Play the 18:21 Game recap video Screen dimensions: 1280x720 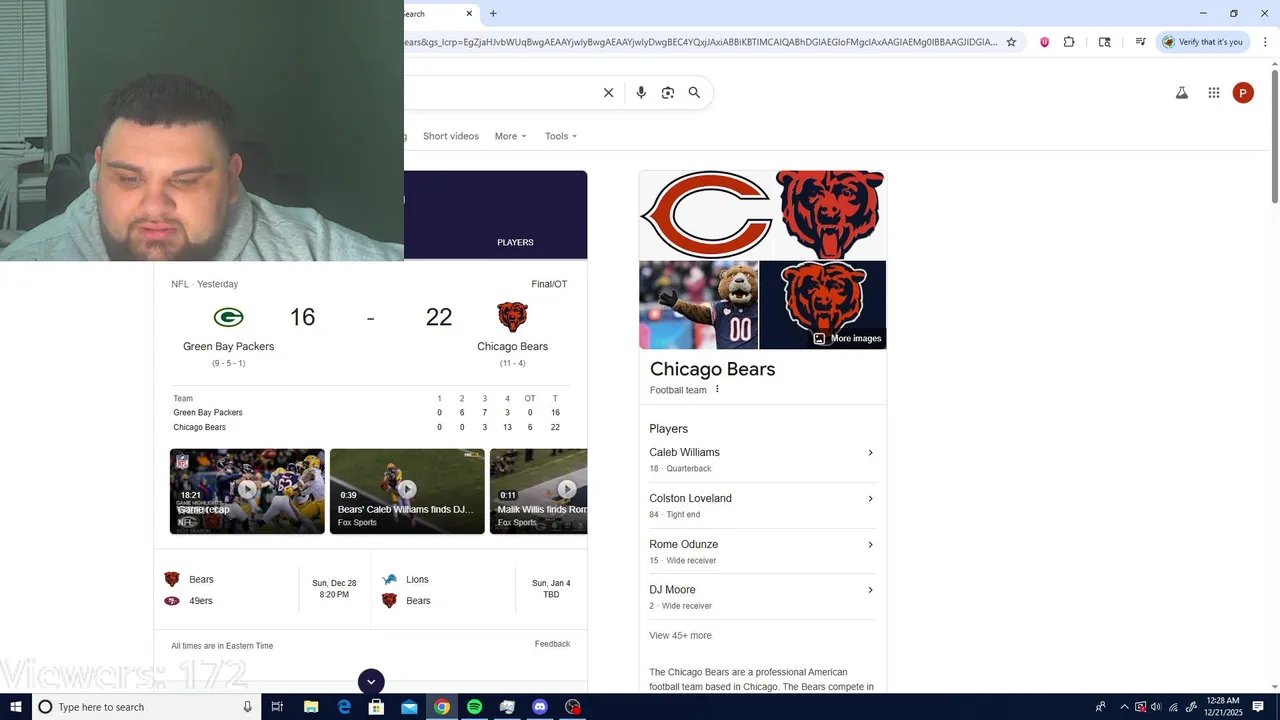pos(247,491)
